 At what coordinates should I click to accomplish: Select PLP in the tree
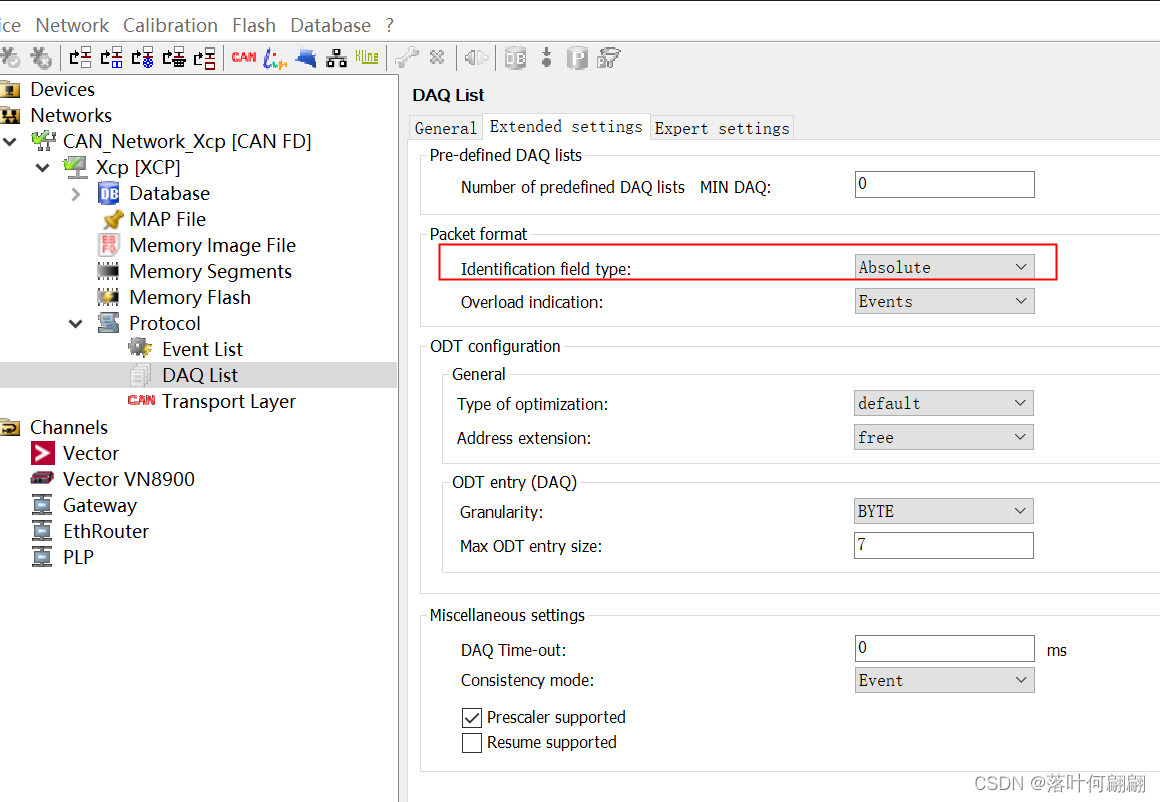coord(78,557)
